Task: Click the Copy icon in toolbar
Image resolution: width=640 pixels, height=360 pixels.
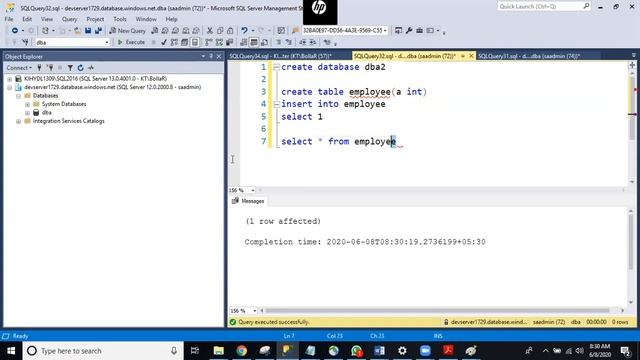Action: pos(220,31)
